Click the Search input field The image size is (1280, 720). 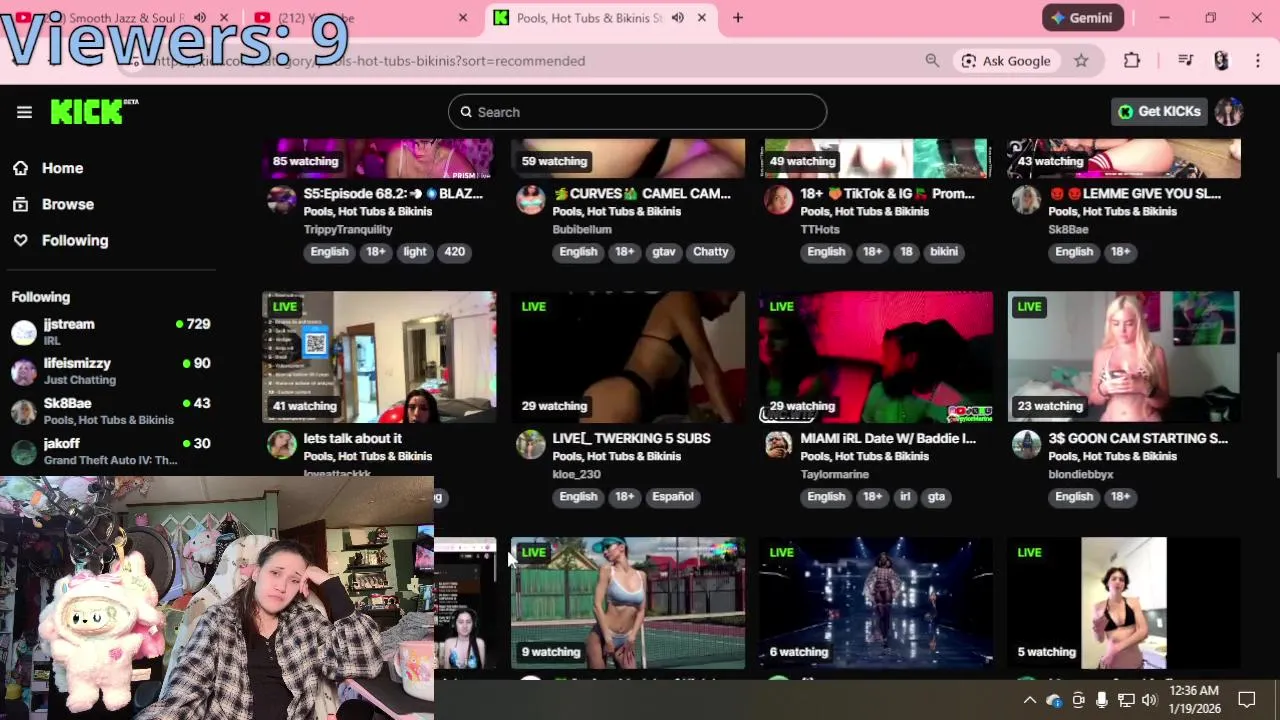click(x=637, y=112)
